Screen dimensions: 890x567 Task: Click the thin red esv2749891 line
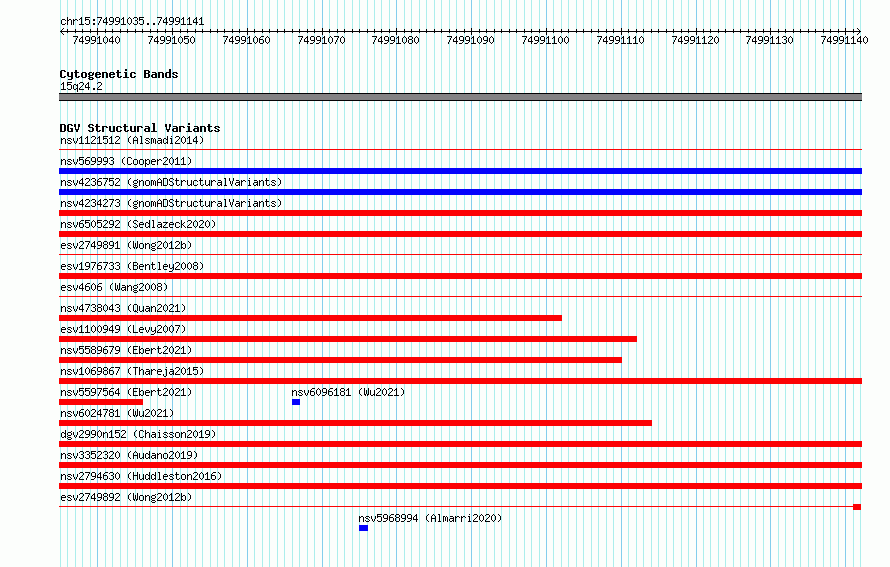pyautogui.click(x=460, y=255)
